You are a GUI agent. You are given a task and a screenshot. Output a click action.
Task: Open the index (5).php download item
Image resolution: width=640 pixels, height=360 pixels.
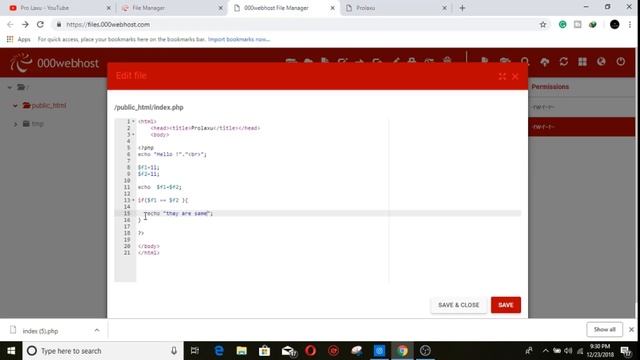tap(40, 331)
